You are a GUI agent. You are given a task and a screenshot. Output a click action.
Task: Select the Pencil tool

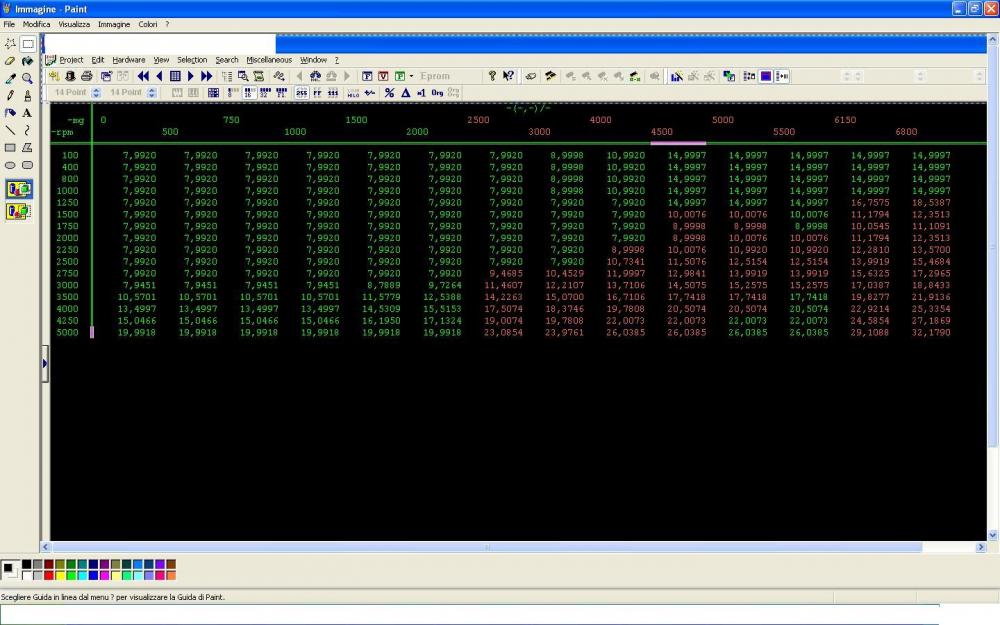coord(10,96)
